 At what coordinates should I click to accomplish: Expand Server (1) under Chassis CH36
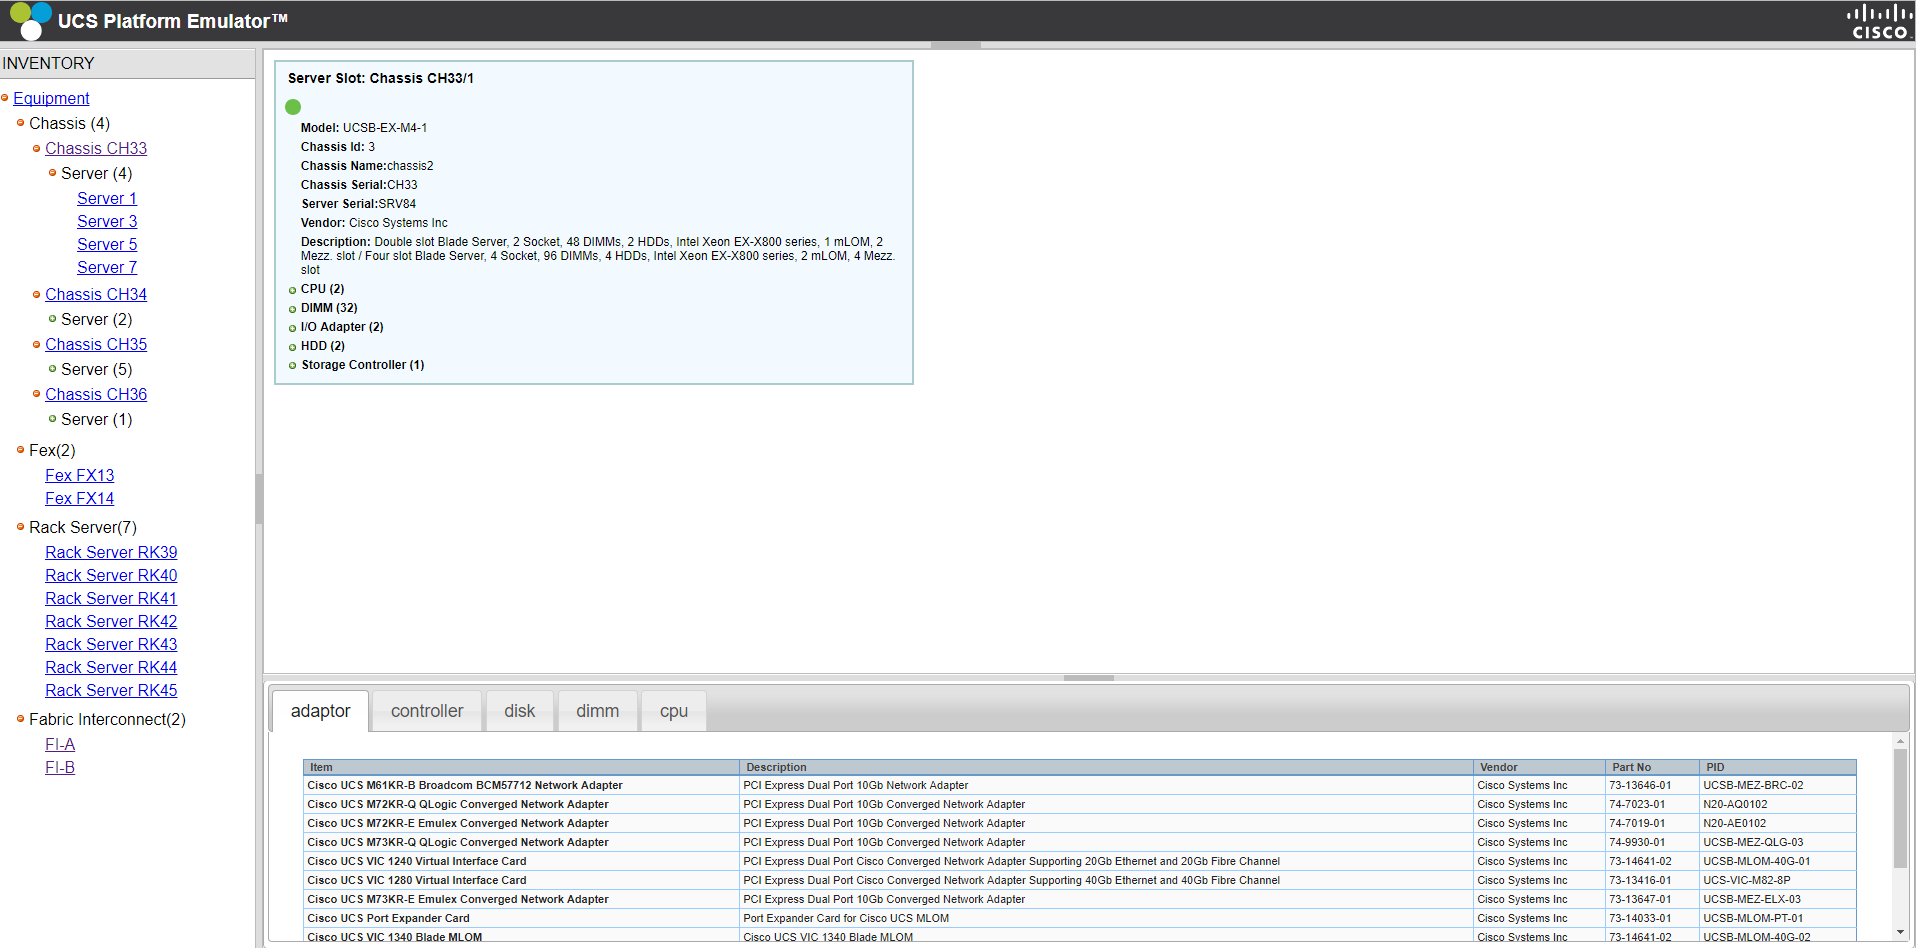[x=52, y=418]
